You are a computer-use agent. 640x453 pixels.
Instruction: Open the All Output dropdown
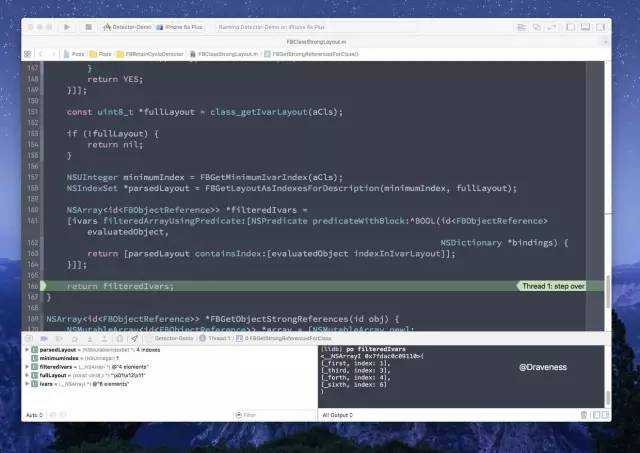(x=338, y=415)
